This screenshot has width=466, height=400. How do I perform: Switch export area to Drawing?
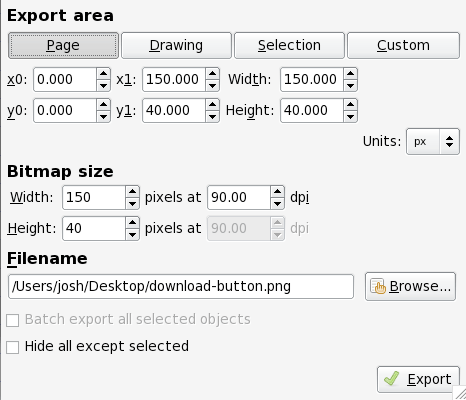[176, 45]
